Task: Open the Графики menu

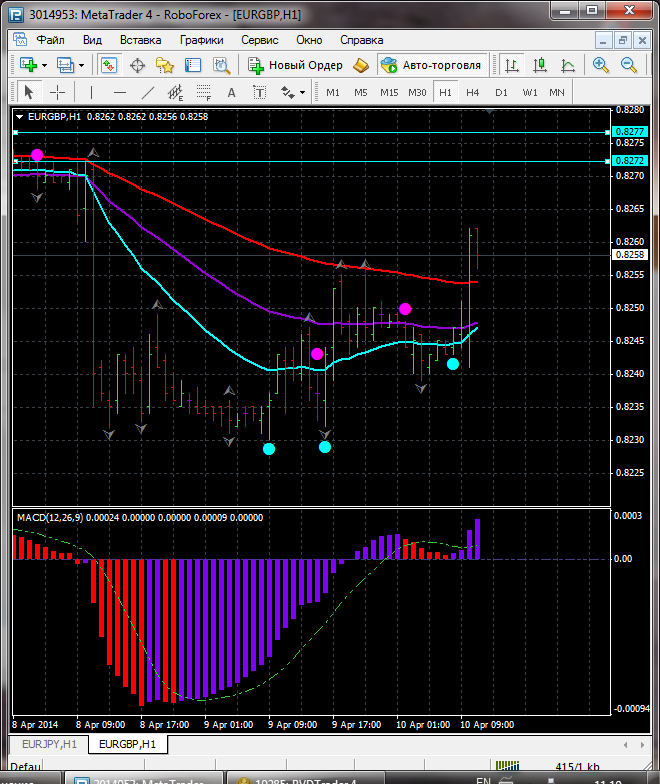Action: (x=201, y=40)
